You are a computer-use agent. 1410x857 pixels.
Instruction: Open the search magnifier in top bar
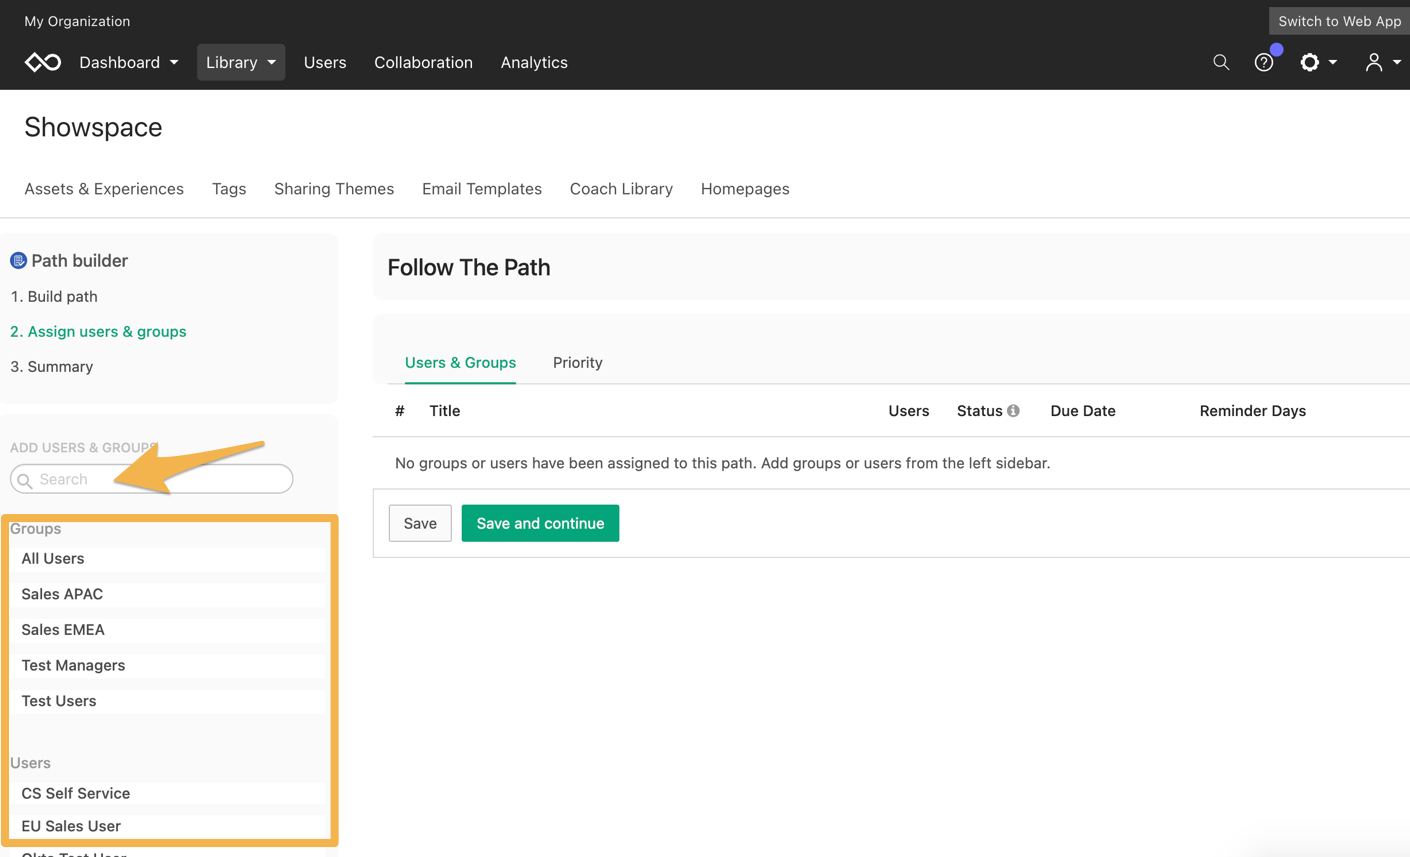click(1221, 62)
